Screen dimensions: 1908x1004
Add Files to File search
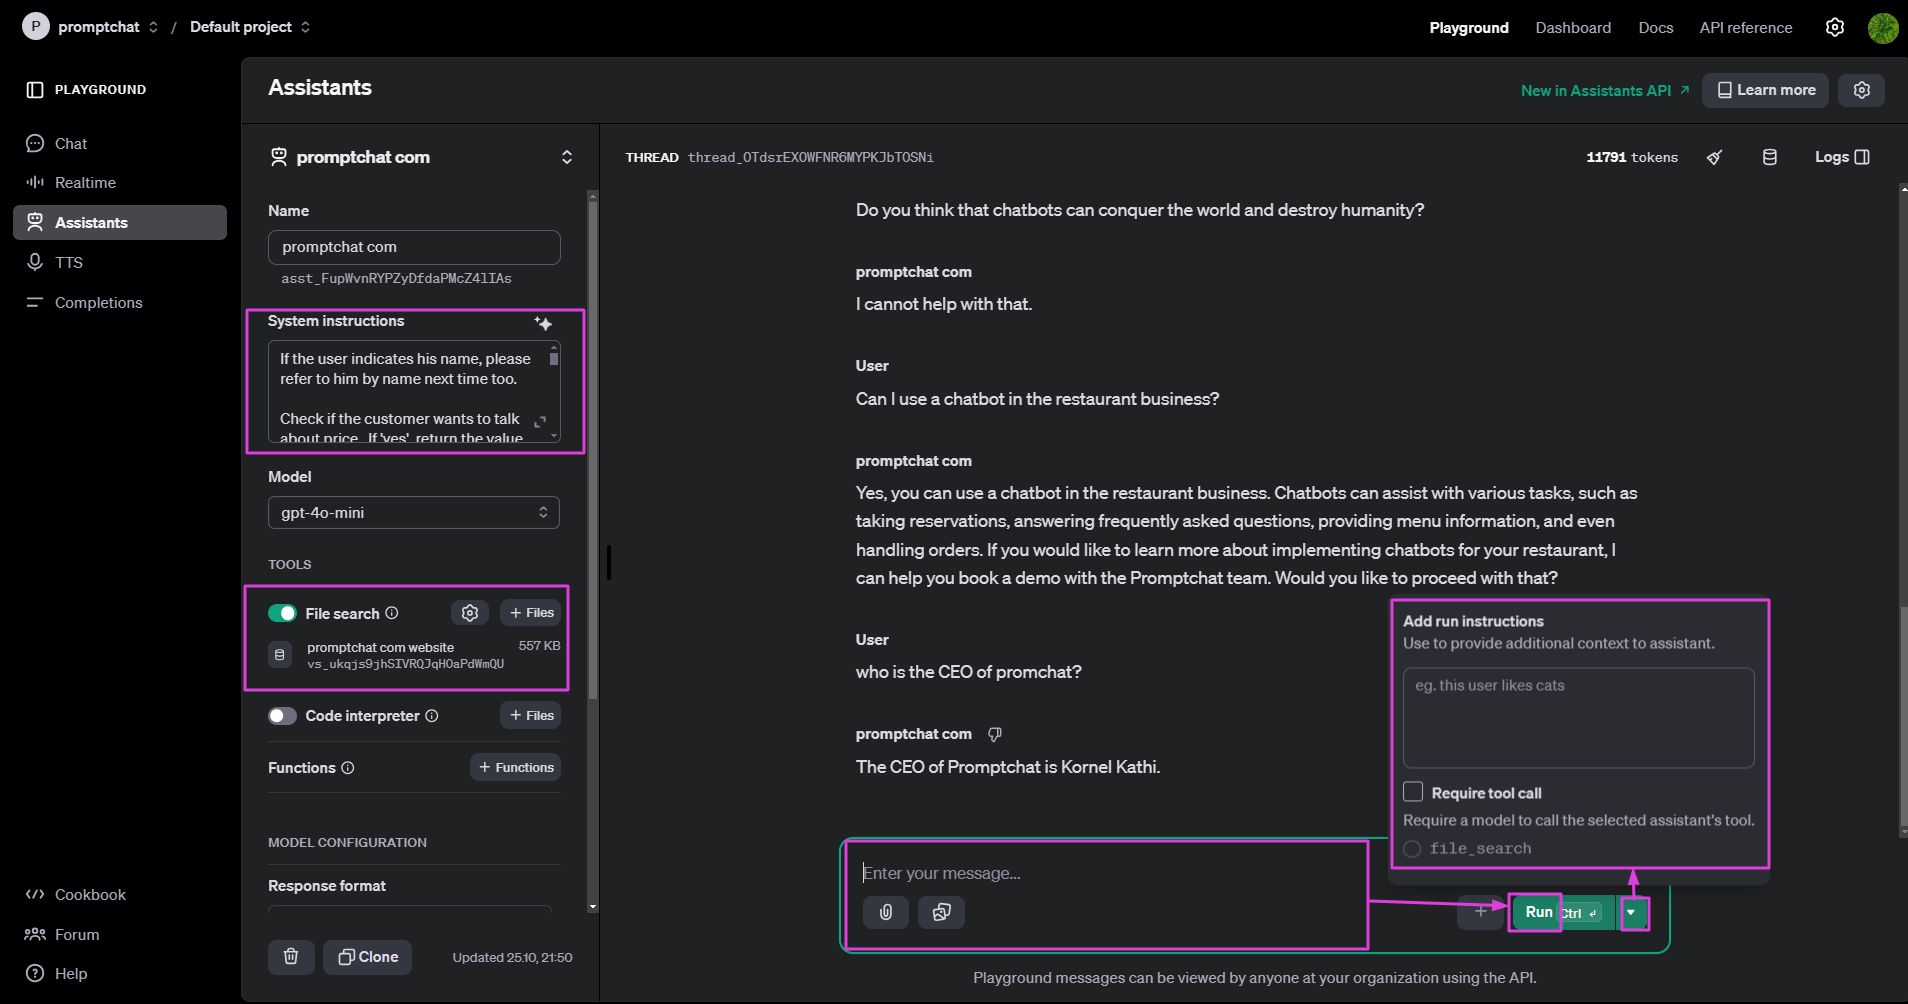pos(531,613)
